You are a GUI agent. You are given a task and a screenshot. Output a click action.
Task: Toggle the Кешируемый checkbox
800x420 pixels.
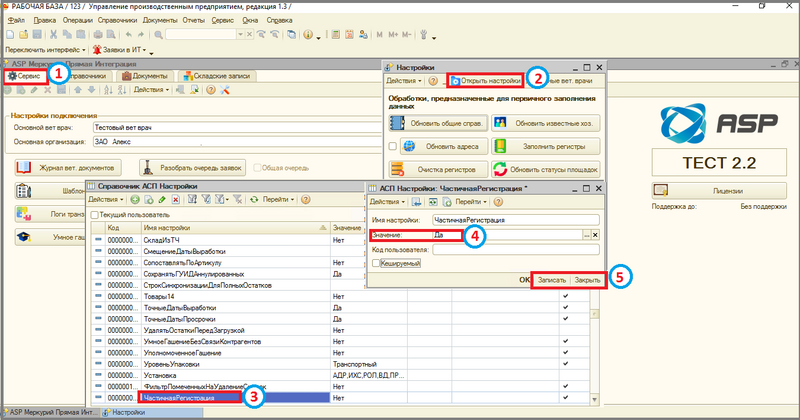click(376, 263)
